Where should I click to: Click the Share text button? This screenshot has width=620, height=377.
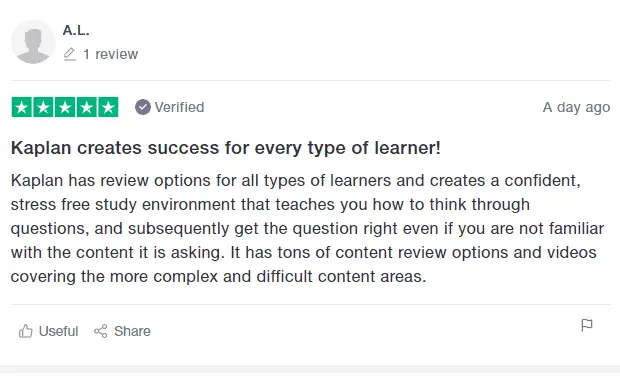pos(132,331)
